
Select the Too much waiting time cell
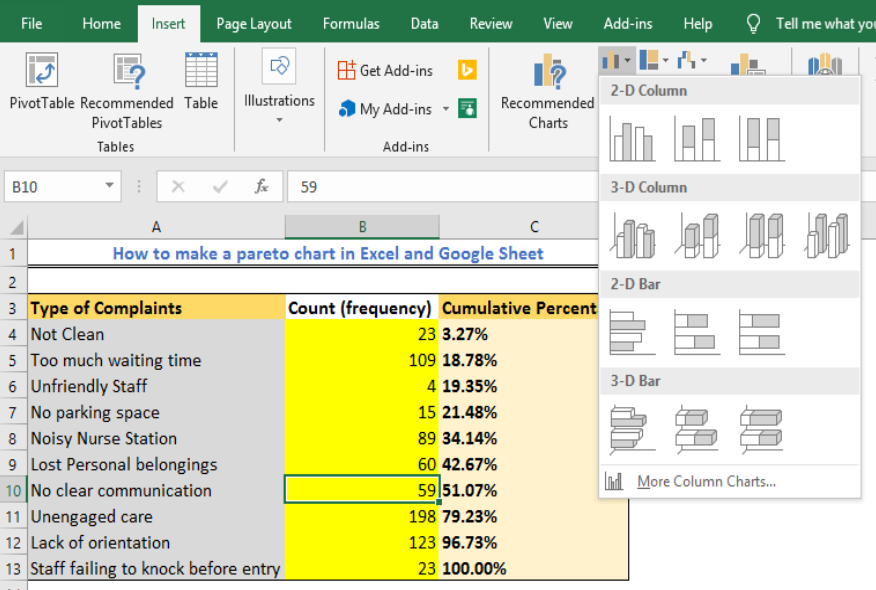coord(156,360)
